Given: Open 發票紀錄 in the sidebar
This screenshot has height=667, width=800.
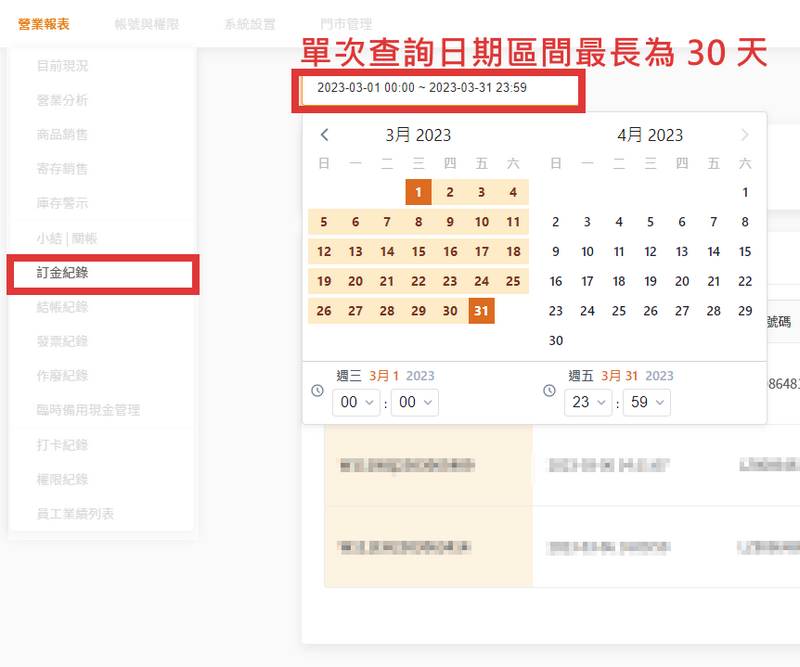Looking at the screenshot, I should 62,341.
